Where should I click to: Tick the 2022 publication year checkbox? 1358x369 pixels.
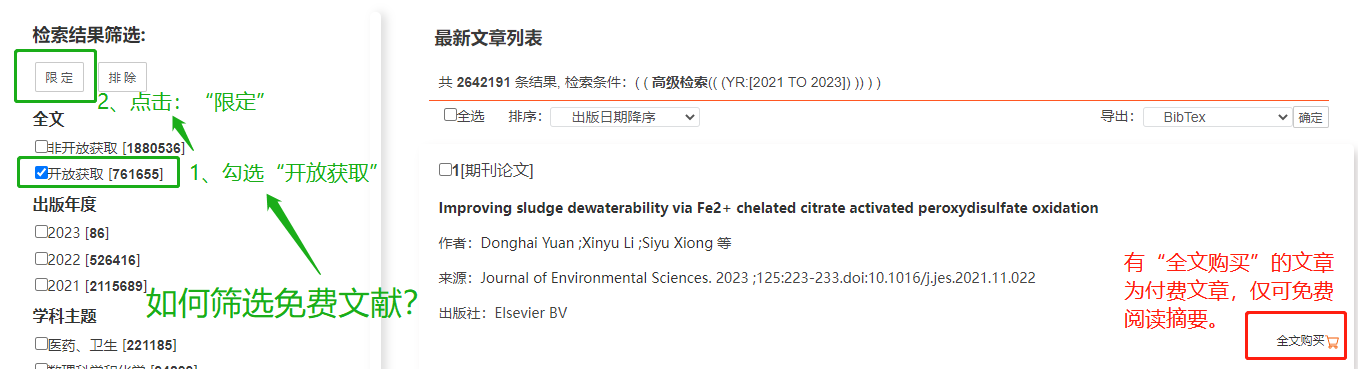[x=41, y=258]
